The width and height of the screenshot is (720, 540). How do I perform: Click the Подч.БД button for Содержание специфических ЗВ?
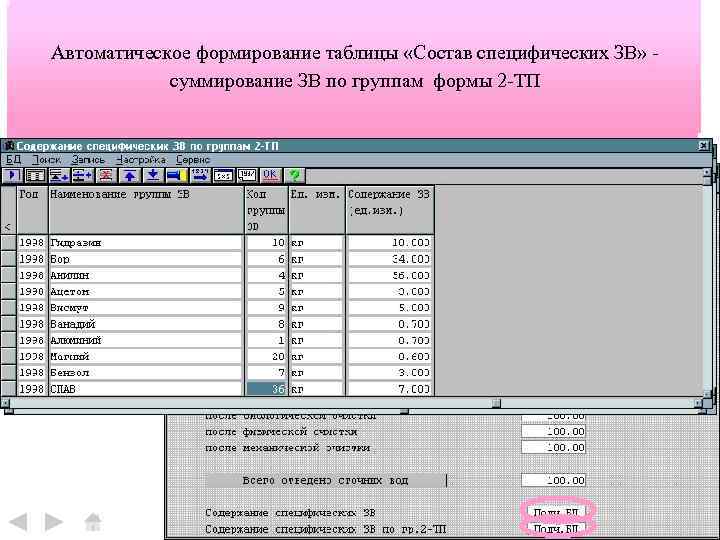(x=557, y=512)
